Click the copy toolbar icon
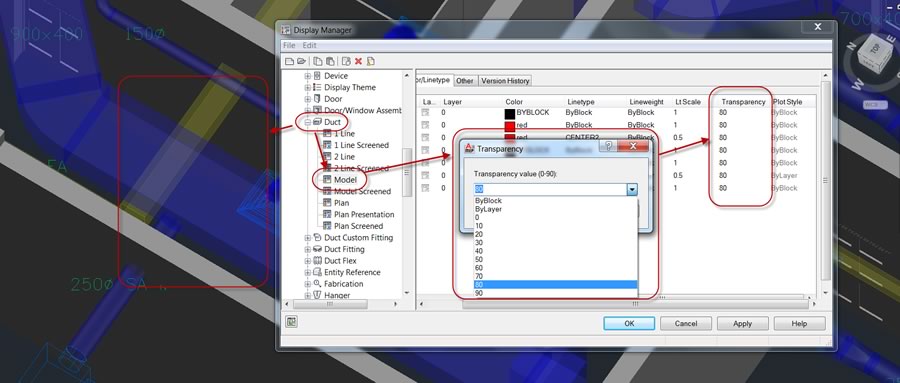 [318, 61]
